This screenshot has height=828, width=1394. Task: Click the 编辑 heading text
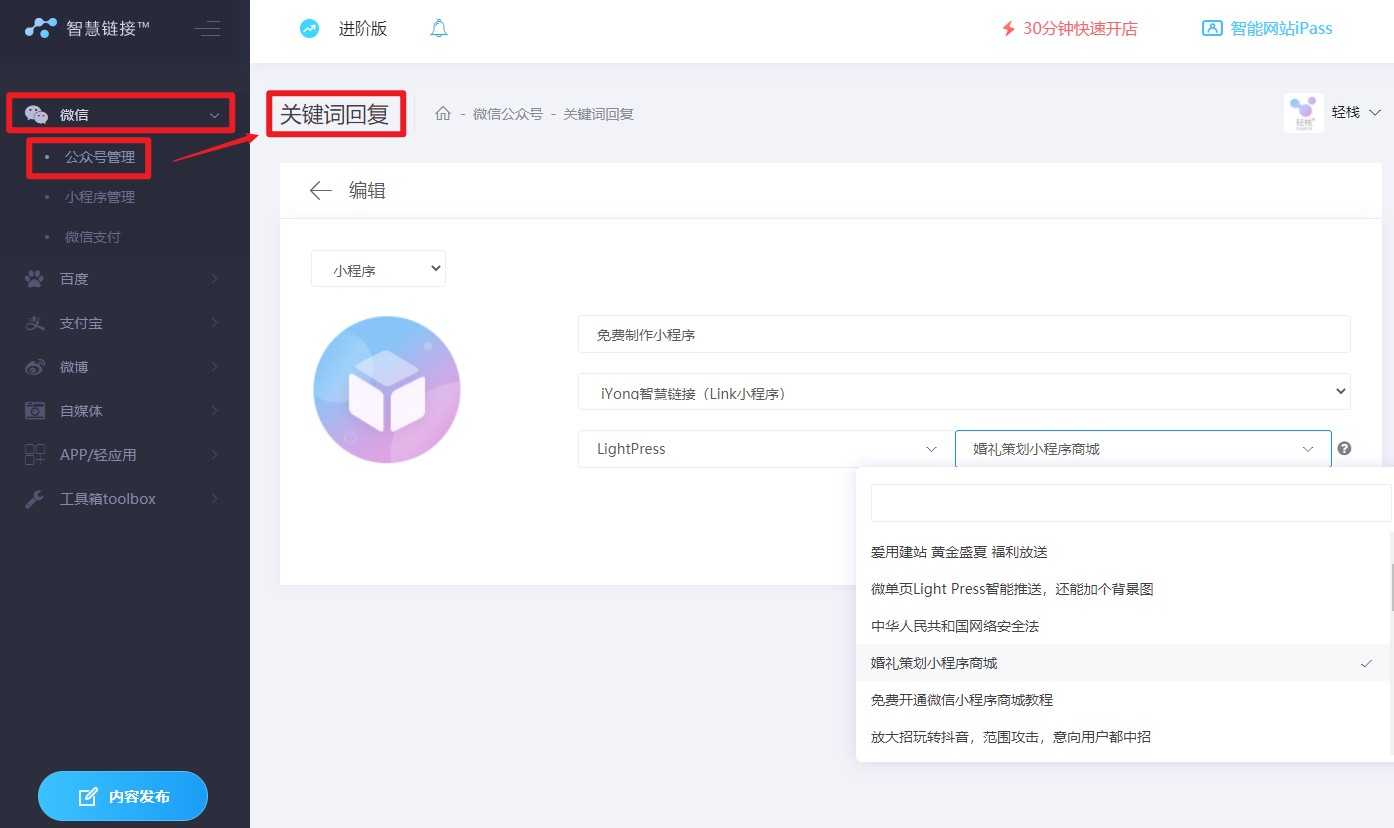tap(367, 190)
